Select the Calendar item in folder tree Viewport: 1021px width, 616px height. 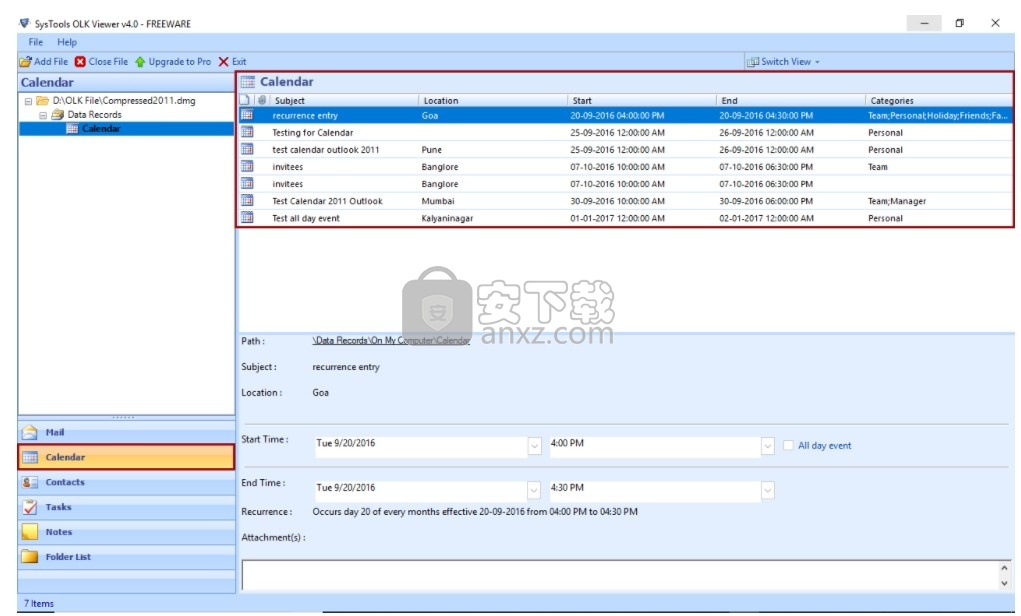click(101, 129)
